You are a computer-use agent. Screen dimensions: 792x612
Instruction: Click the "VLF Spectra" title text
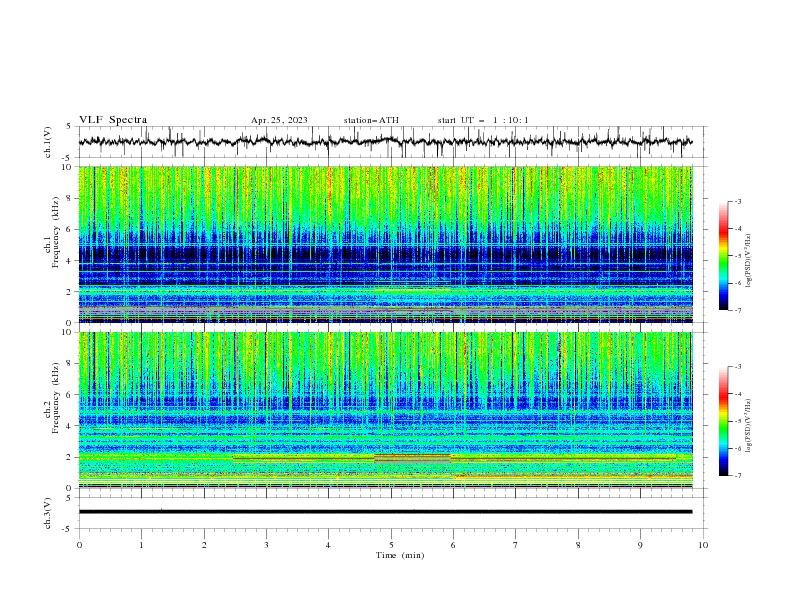[x=113, y=120]
